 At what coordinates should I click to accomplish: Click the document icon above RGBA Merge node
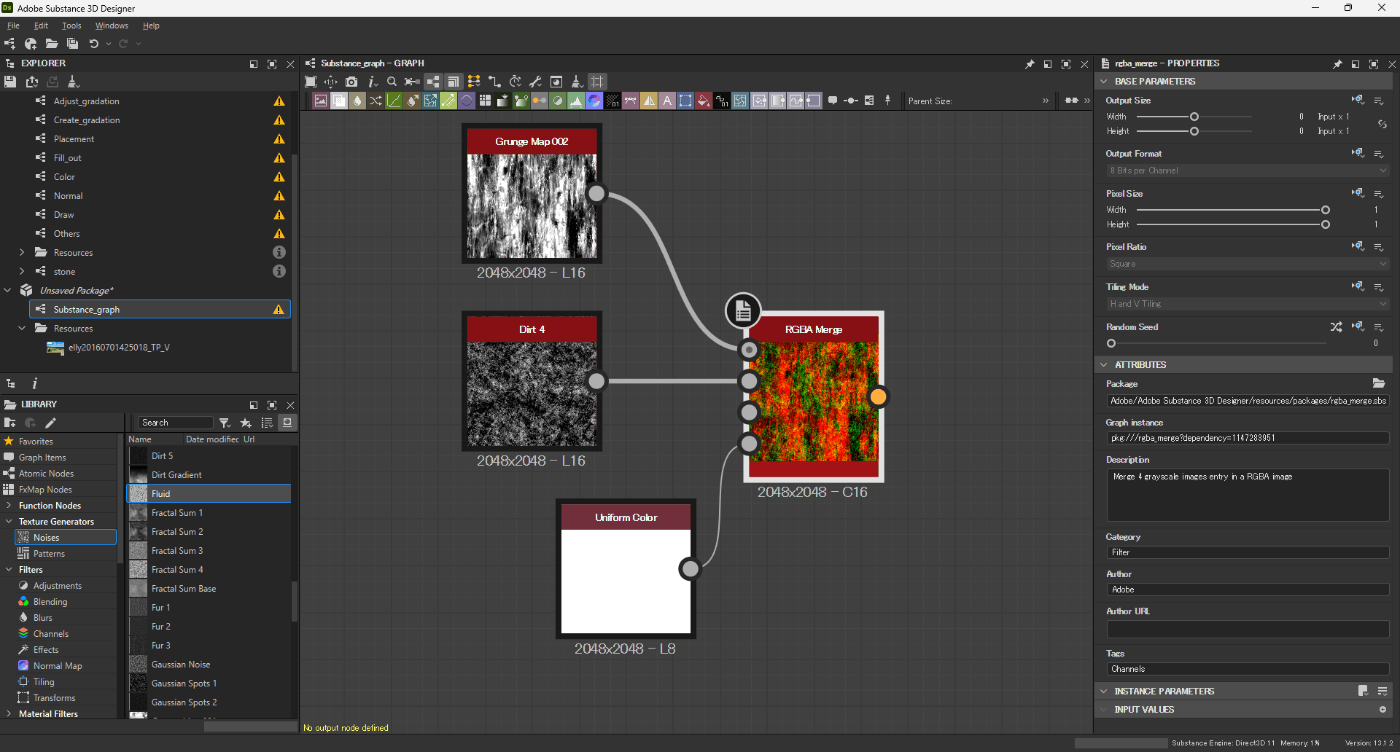[743, 312]
